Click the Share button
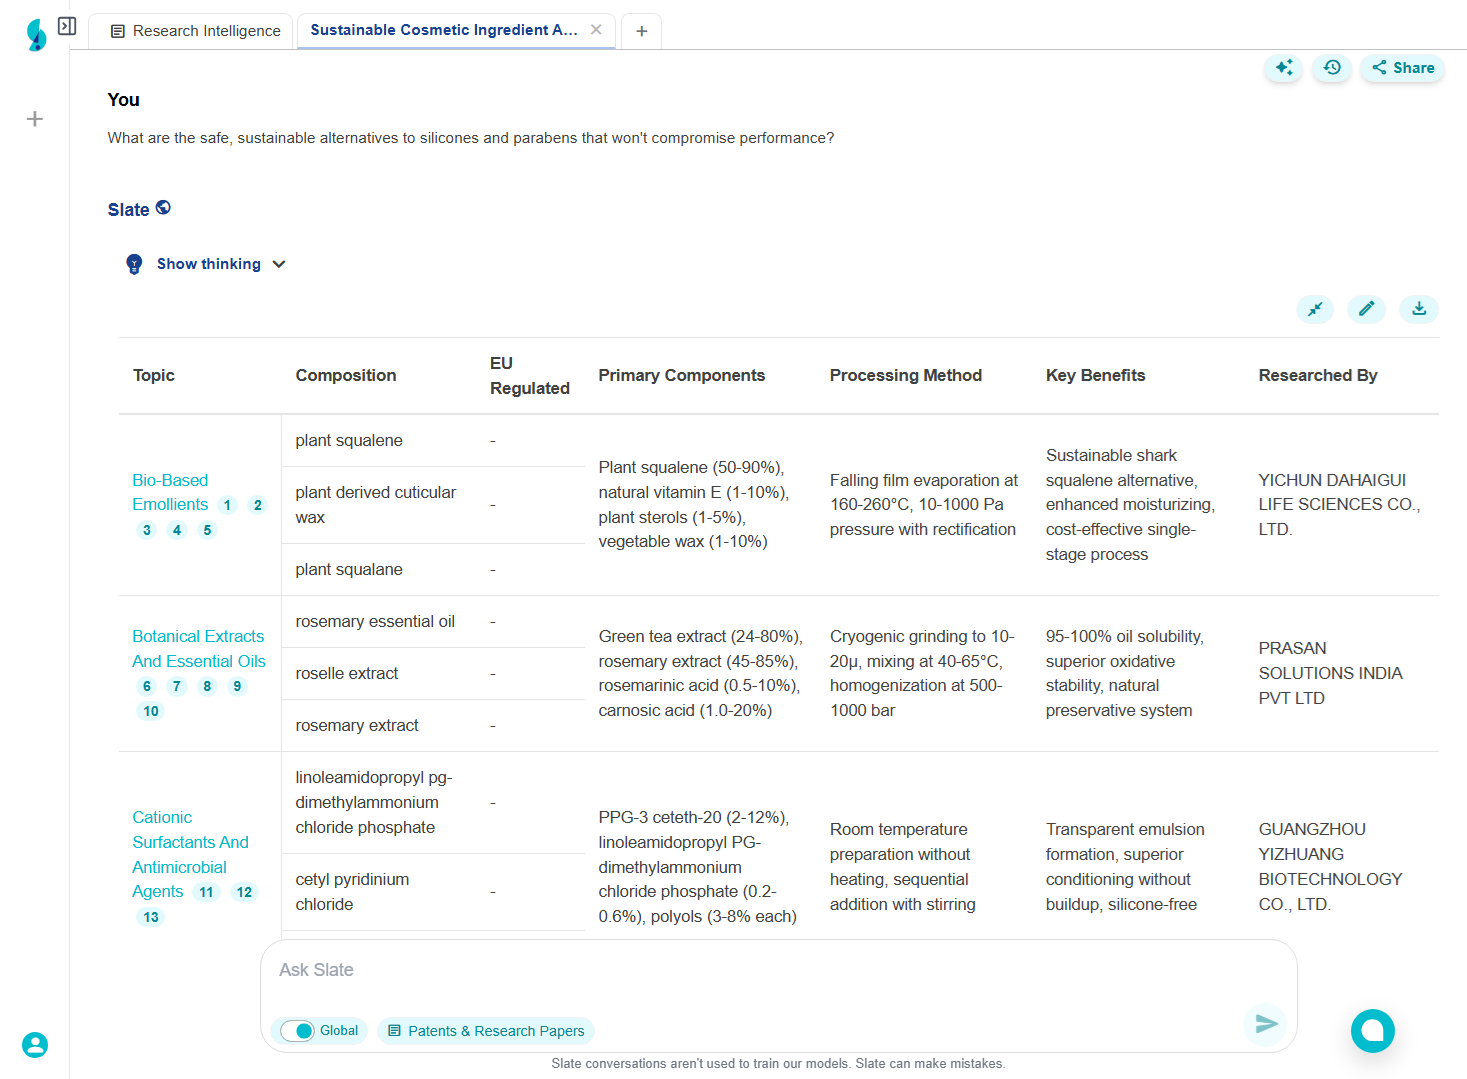1467x1079 pixels. click(x=1402, y=68)
